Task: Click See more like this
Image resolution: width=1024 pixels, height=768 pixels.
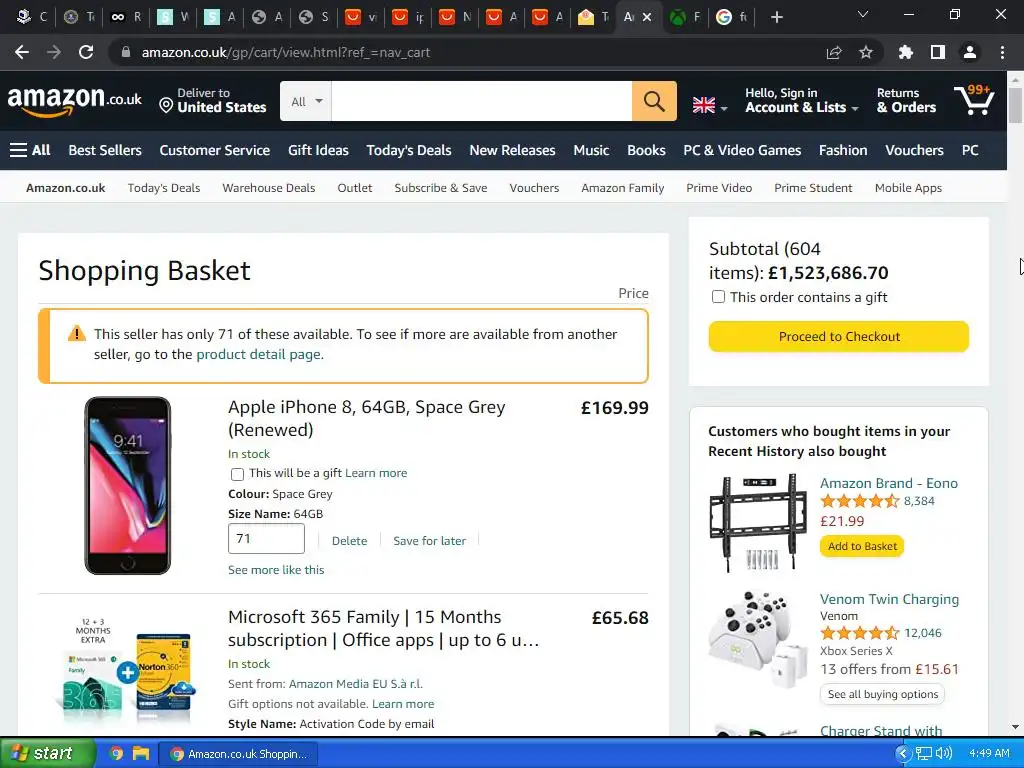Action: [276, 569]
